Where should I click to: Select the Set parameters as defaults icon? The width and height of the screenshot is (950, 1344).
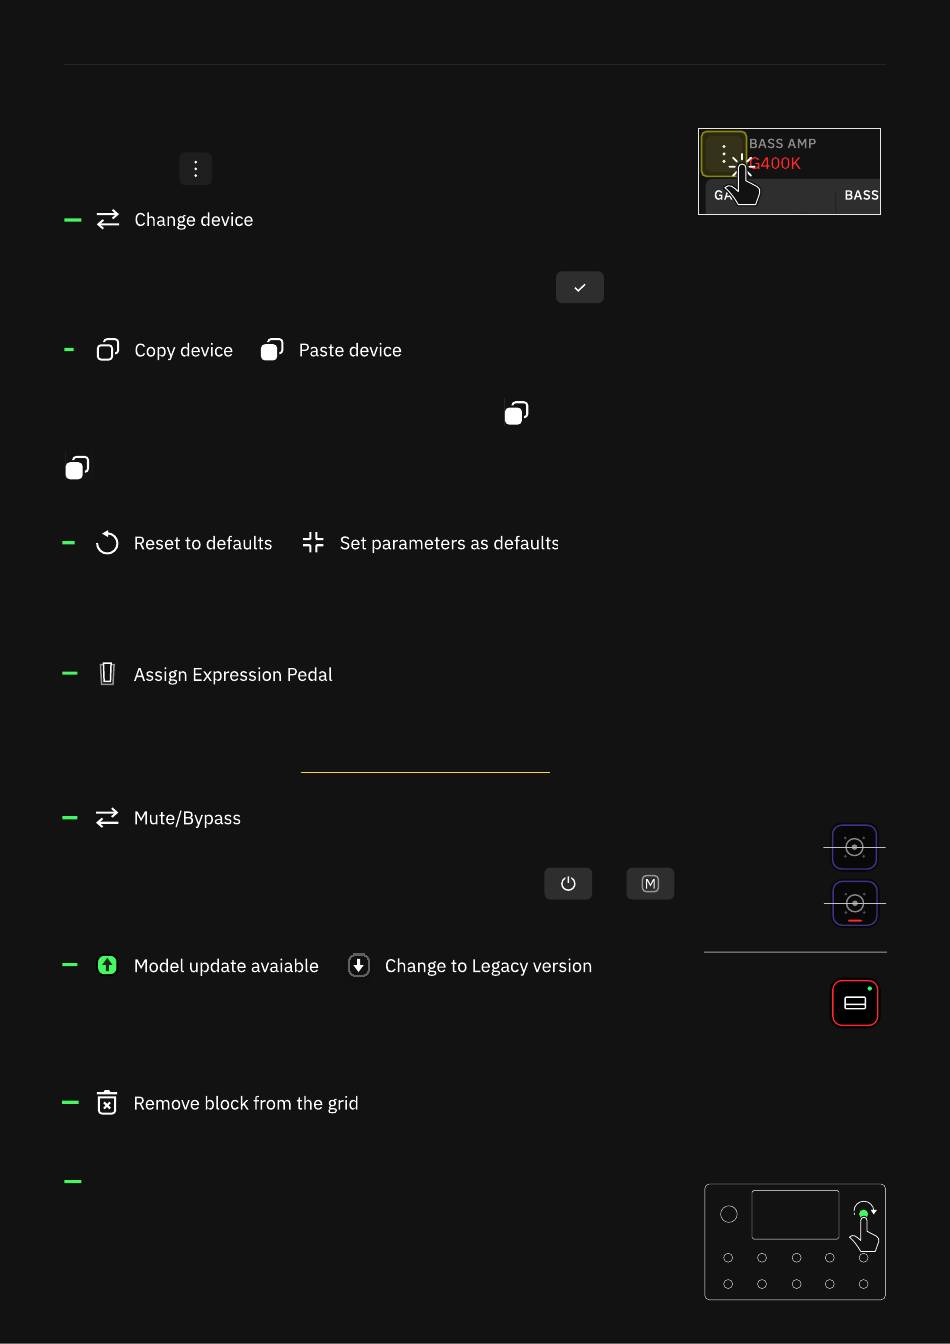tap(313, 543)
